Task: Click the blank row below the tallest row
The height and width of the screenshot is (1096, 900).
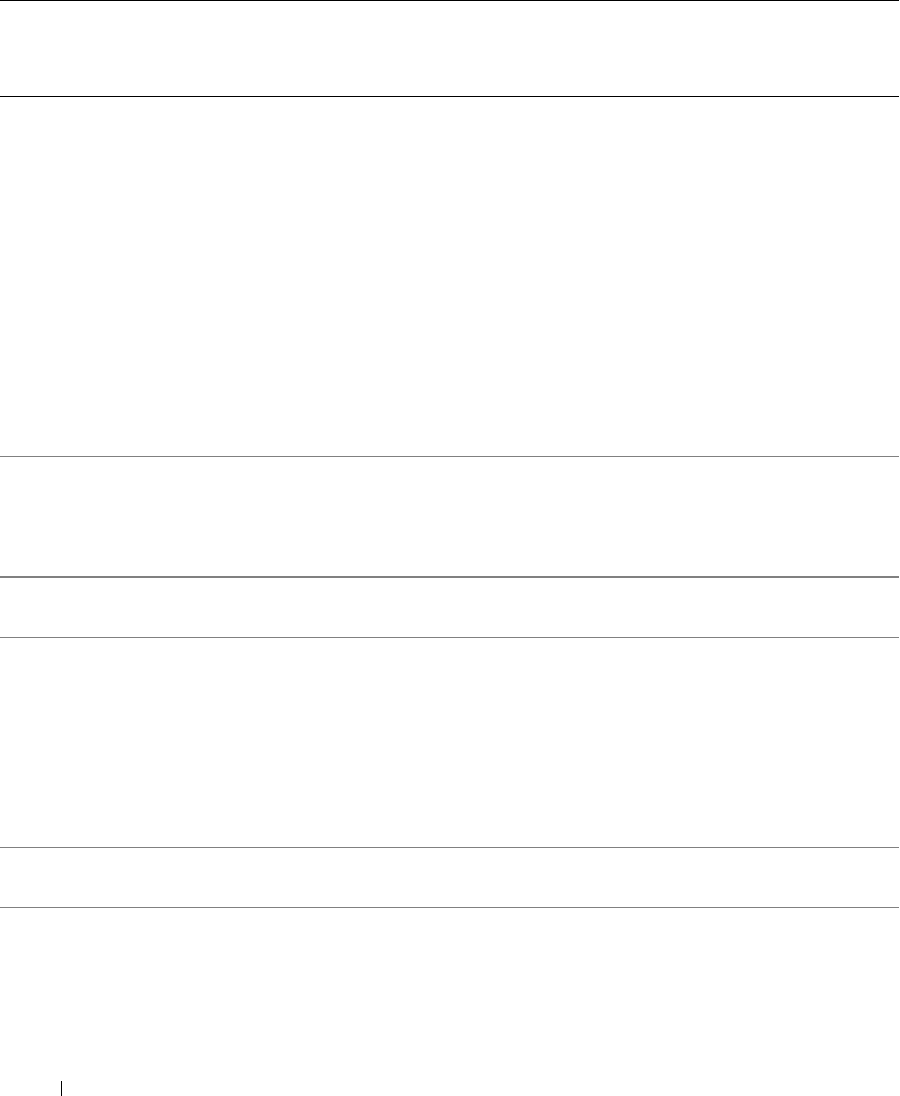Action: coord(450,516)
